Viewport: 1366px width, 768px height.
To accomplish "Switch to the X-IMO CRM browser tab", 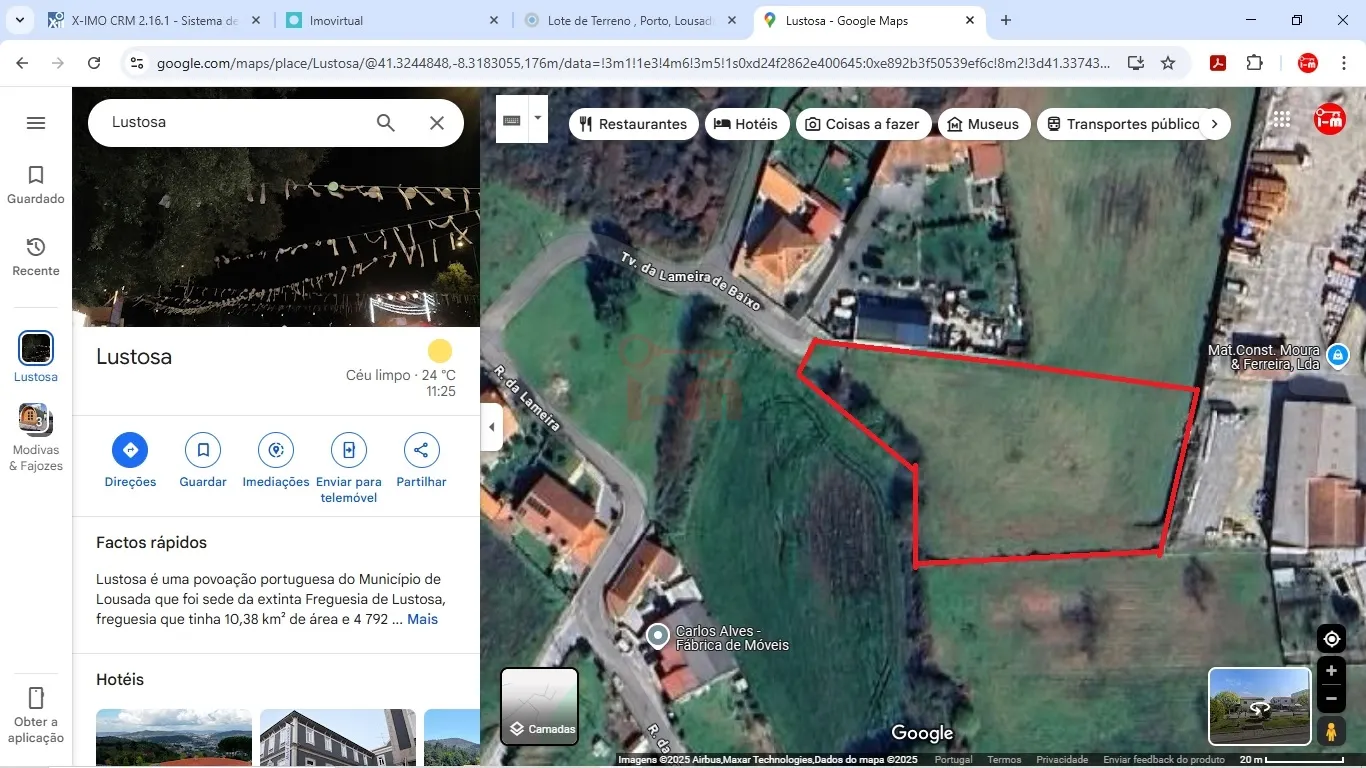I will pyautogui.click(x=155, y=20).
